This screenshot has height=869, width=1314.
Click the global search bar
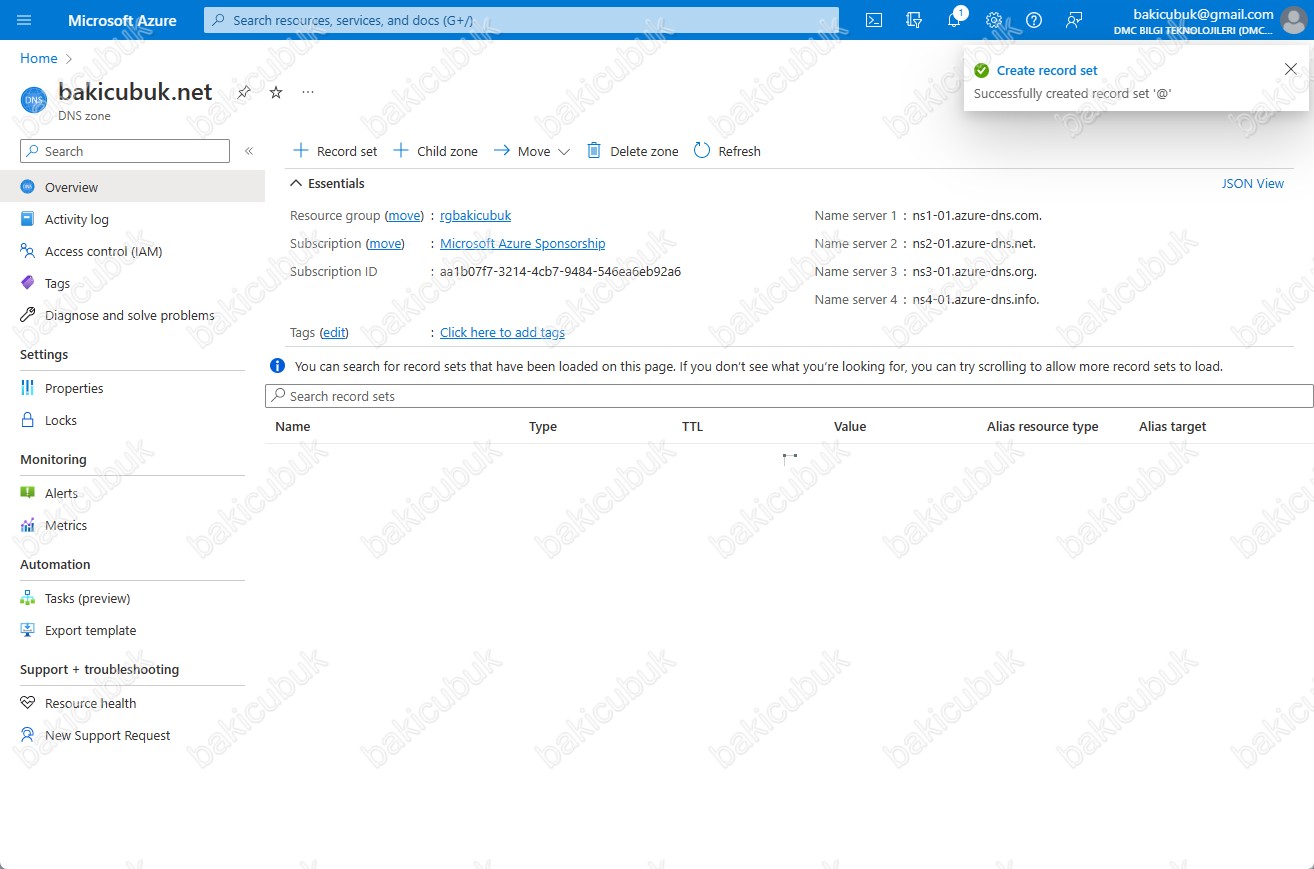(x=521, y=20)
